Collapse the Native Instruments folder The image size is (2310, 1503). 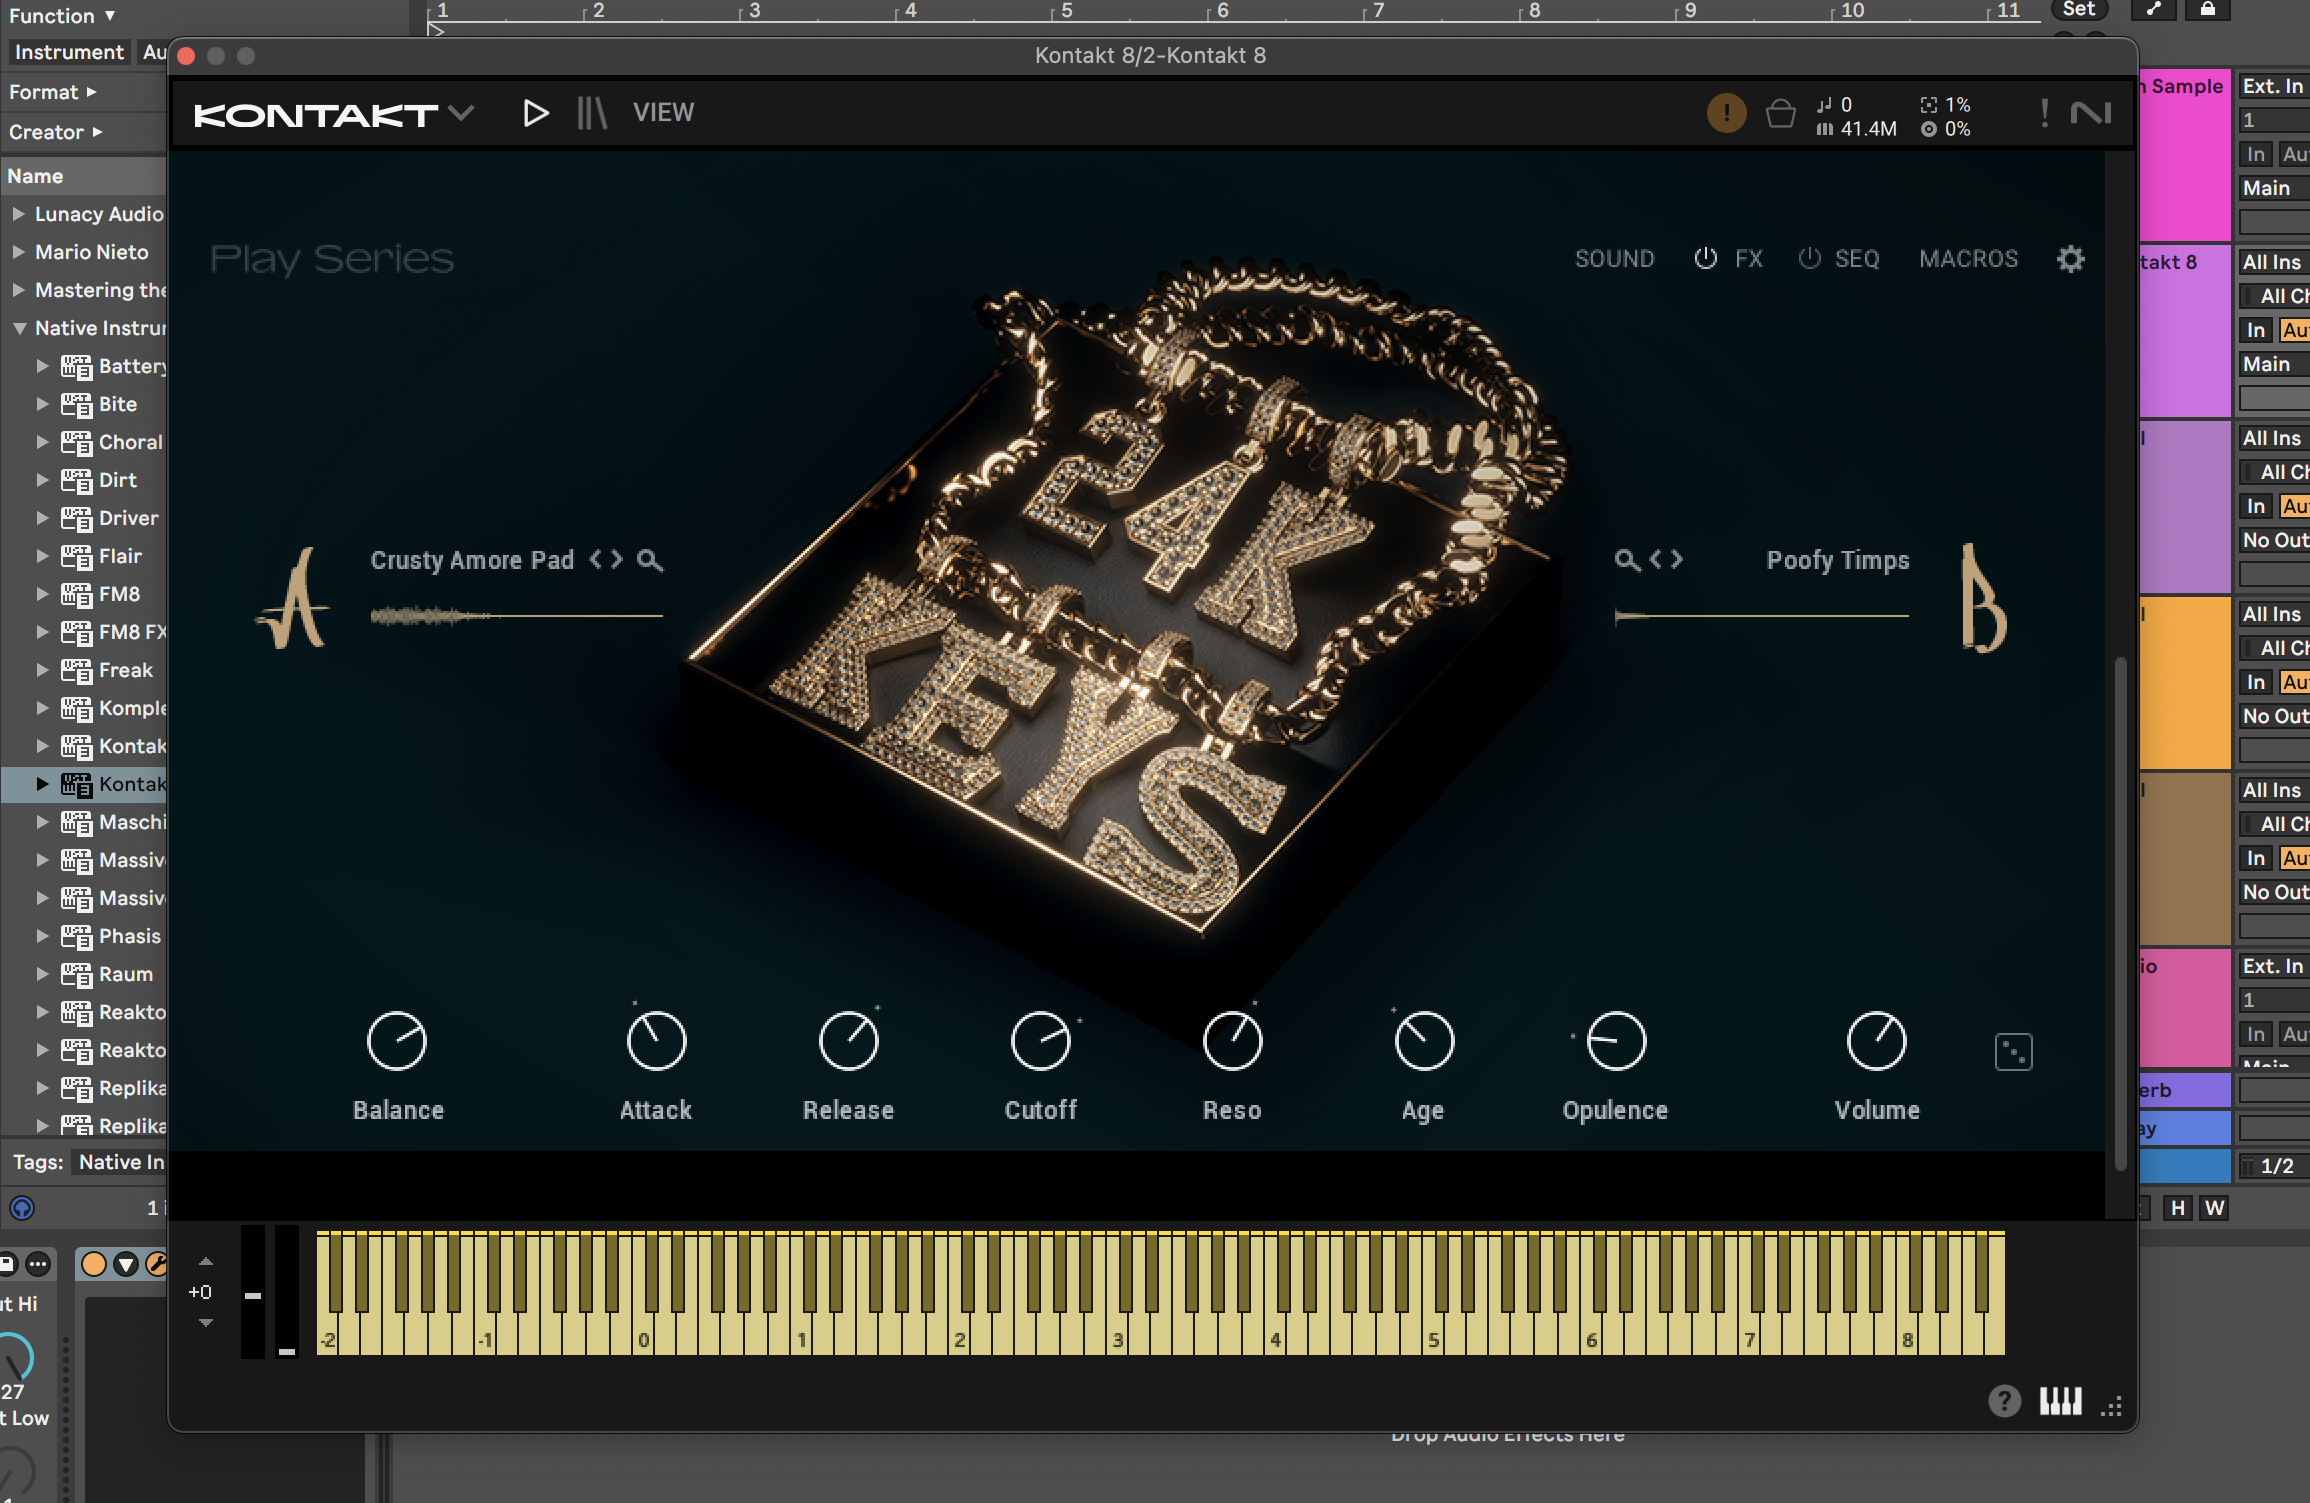(x=19, y=328)
